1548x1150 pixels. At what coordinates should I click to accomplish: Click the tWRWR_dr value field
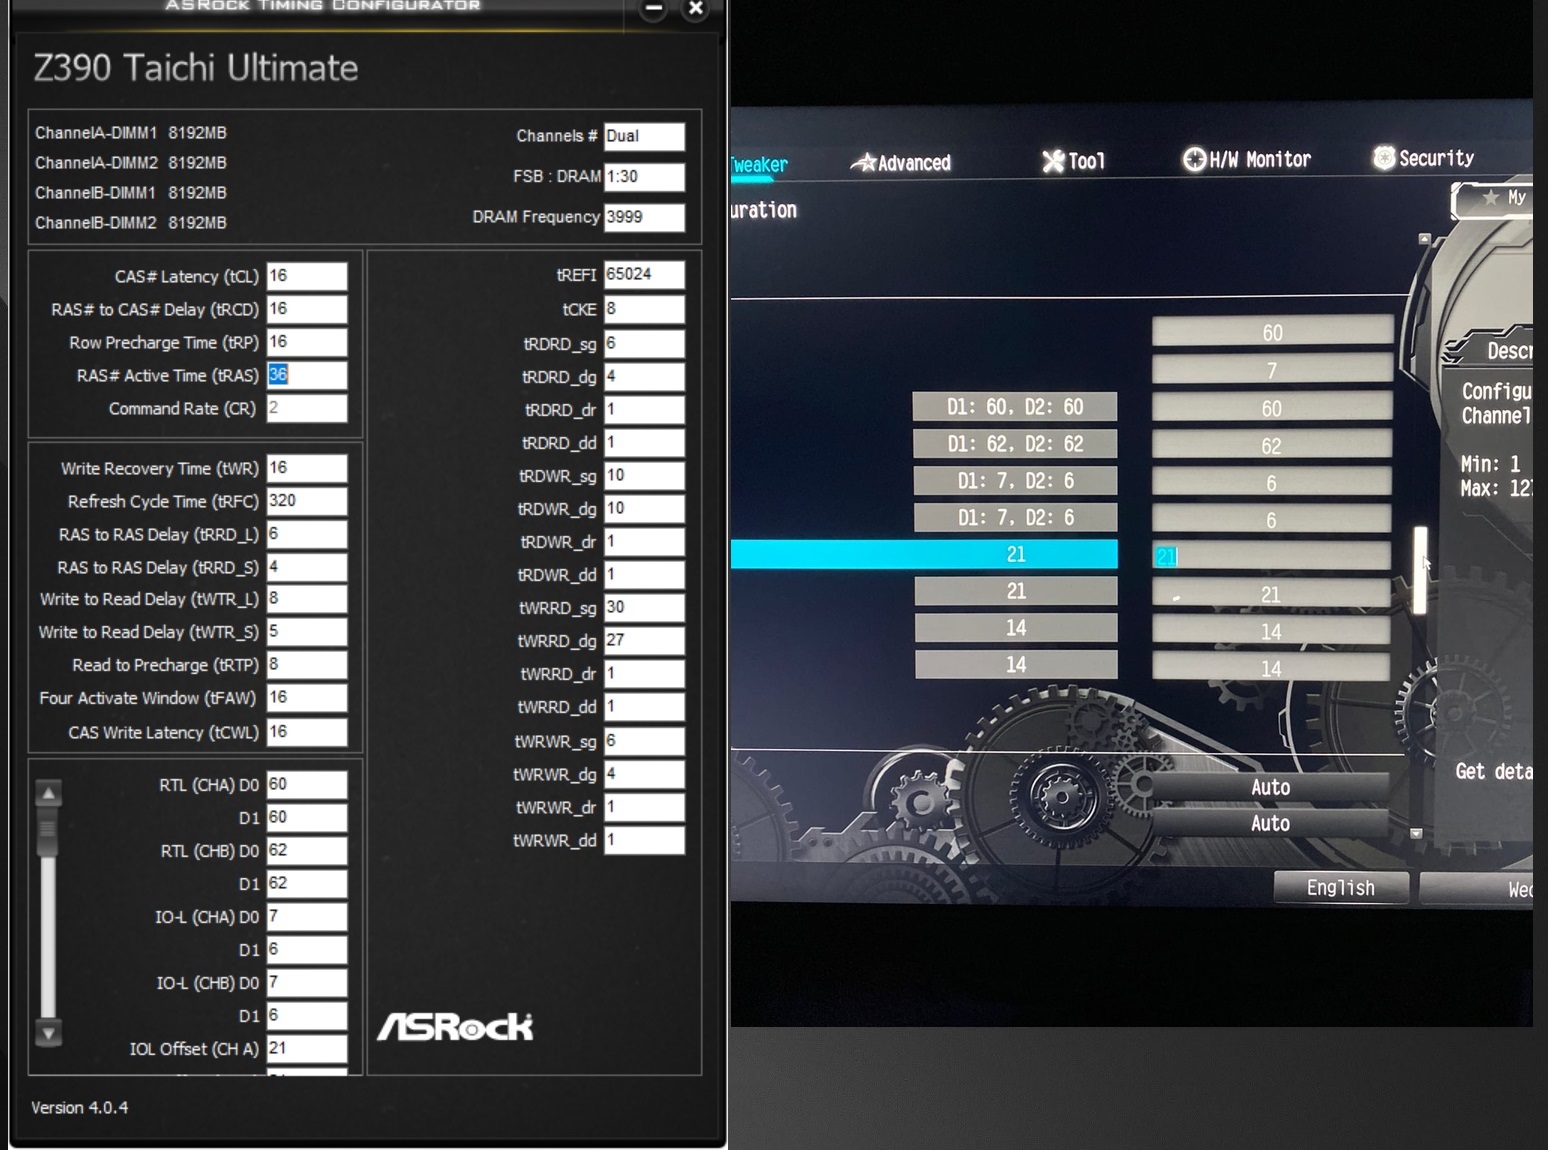pyautogui.click(x=645, y=808)
